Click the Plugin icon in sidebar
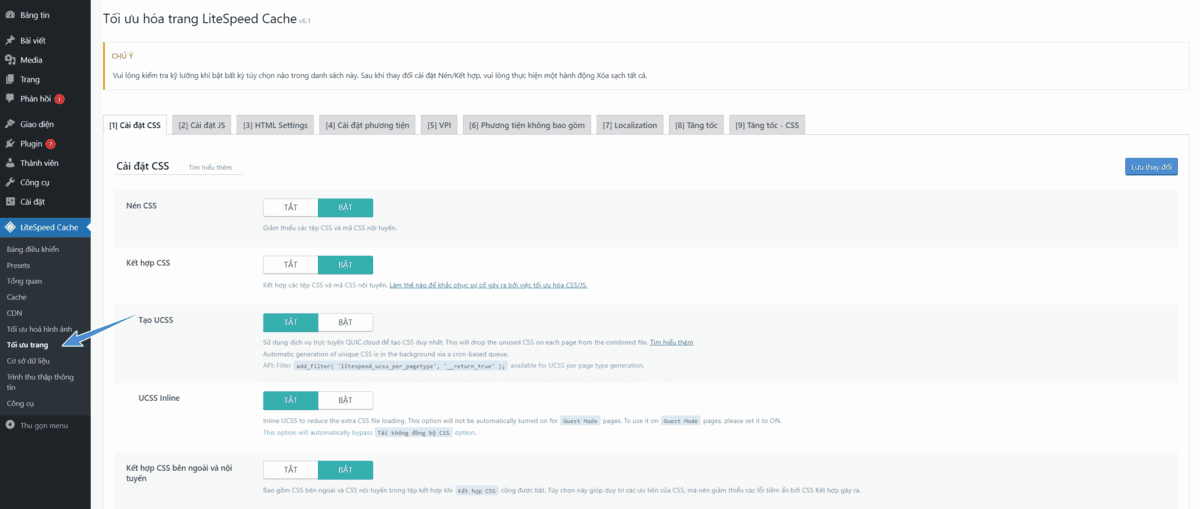 coord(10,143)
